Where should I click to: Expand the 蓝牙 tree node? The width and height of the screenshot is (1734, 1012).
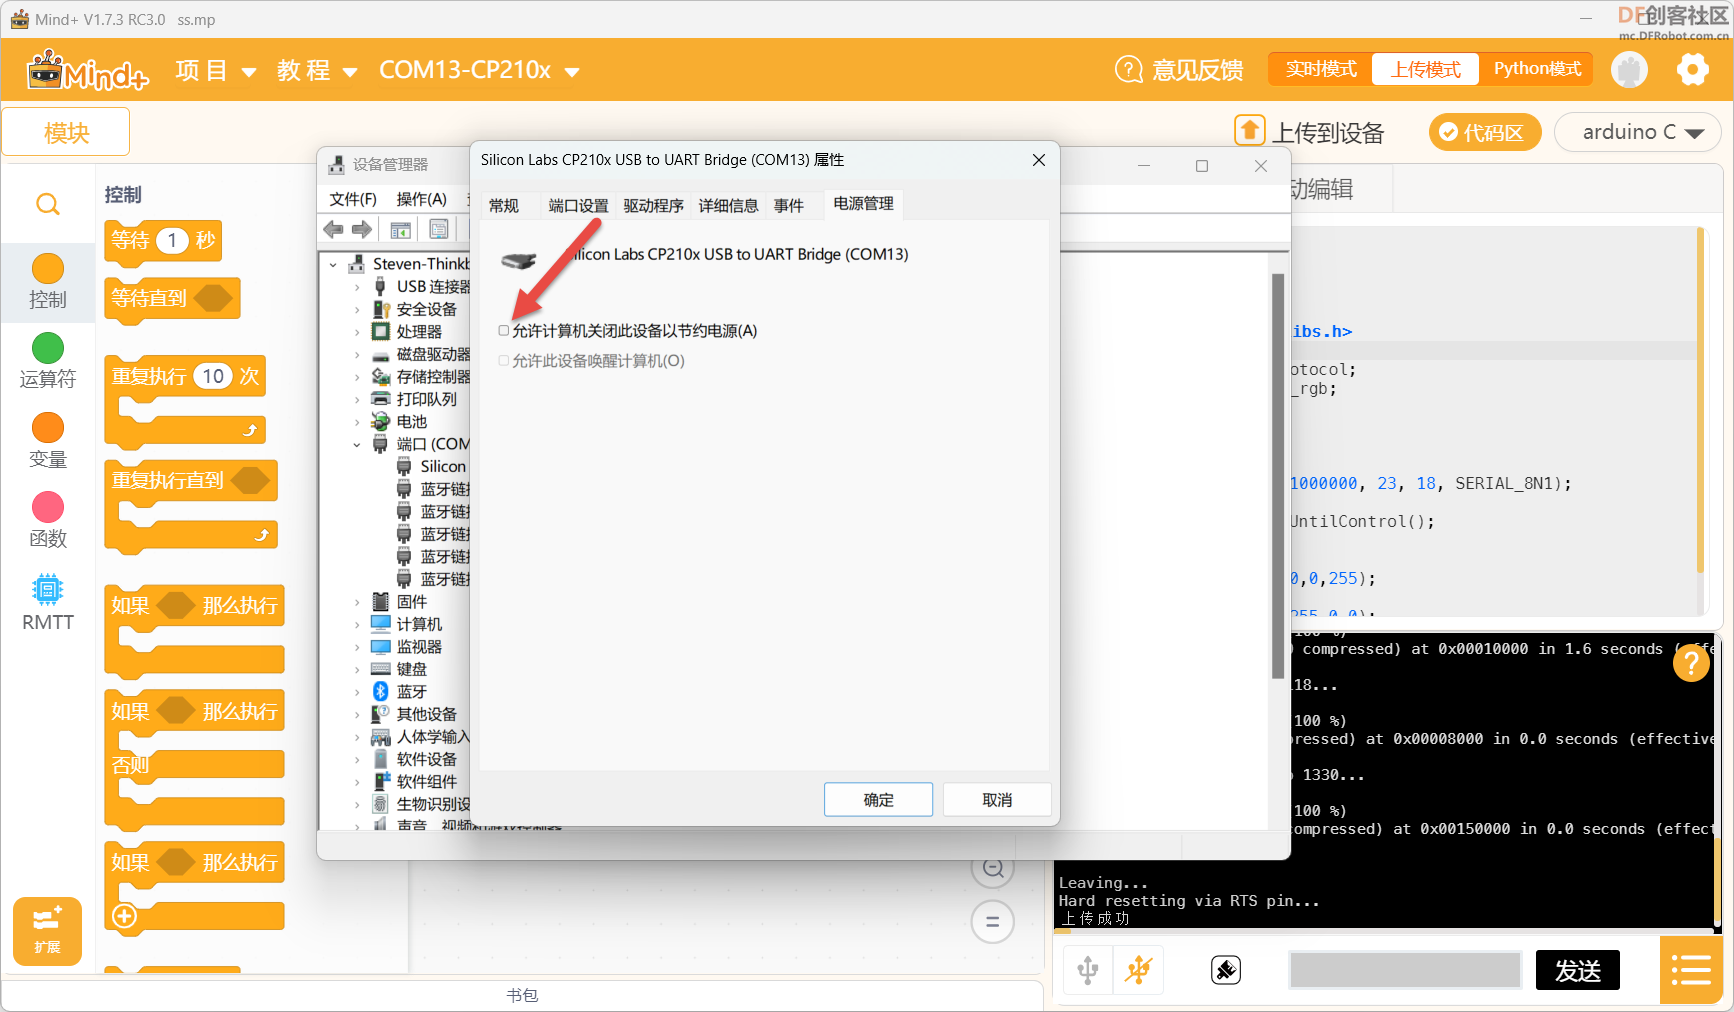tap(357, 692)
